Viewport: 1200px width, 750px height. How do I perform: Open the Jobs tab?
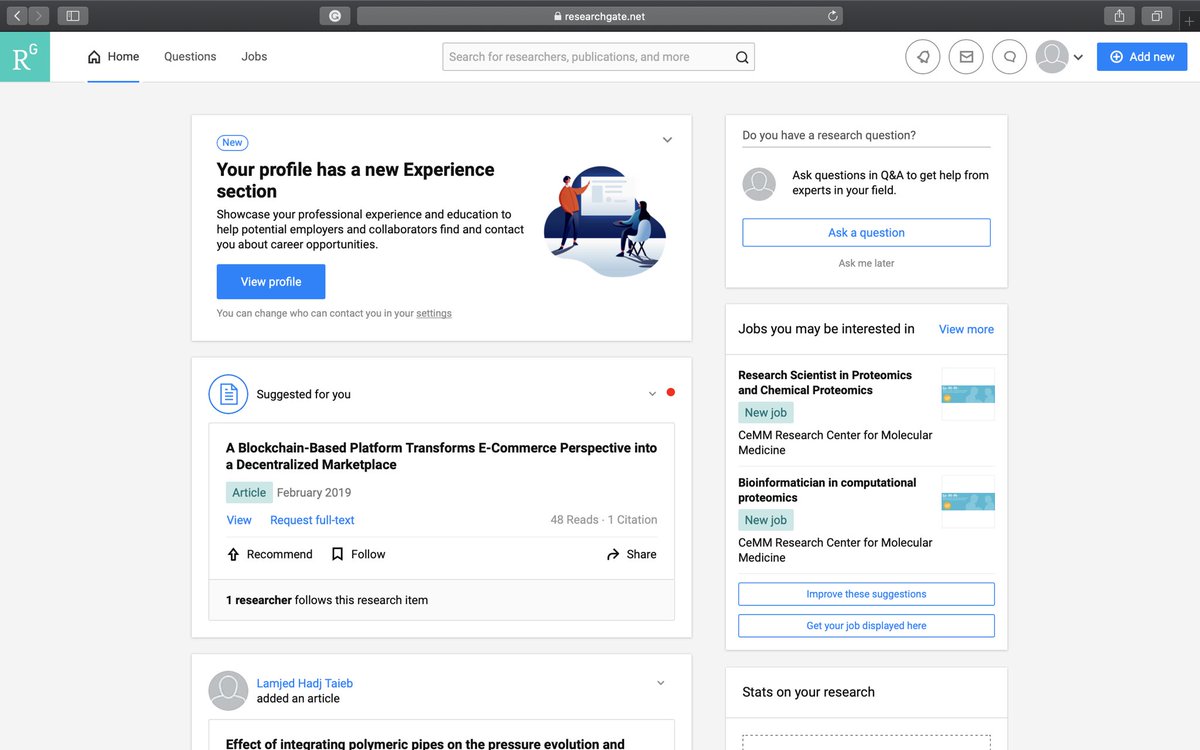(x=254, y=57)
